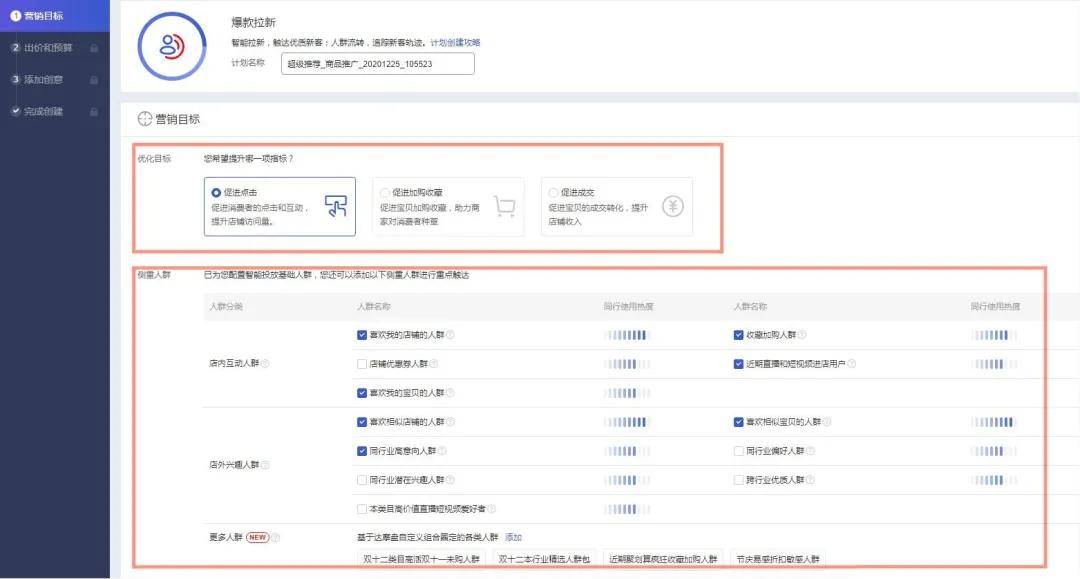
Task: Uncheck 喜欢我的店铺的人群 checkbox
Action: point(362,335)
